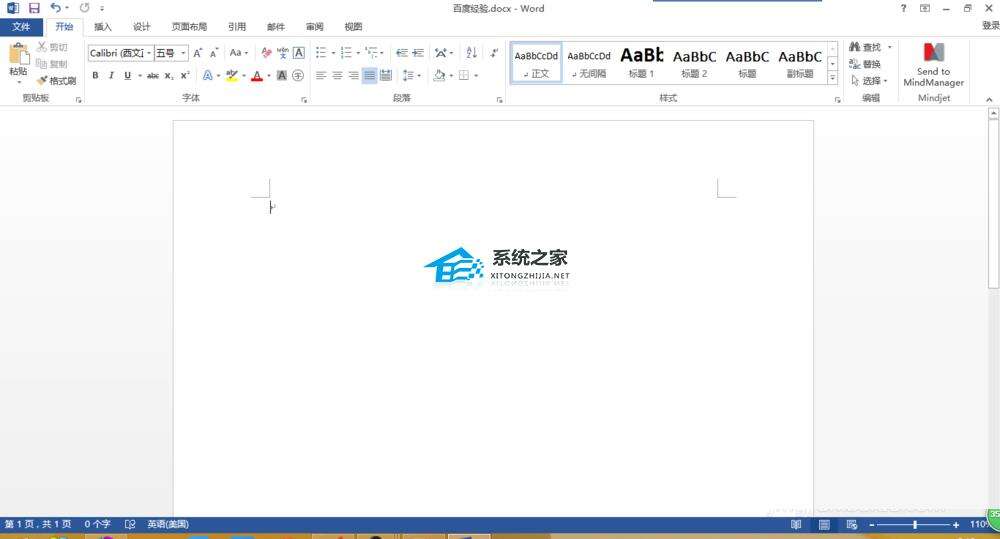Click the Redo icon in Quick Access
The width and height of the screenshot is (1000, 539).
click(x=84, y=8)
